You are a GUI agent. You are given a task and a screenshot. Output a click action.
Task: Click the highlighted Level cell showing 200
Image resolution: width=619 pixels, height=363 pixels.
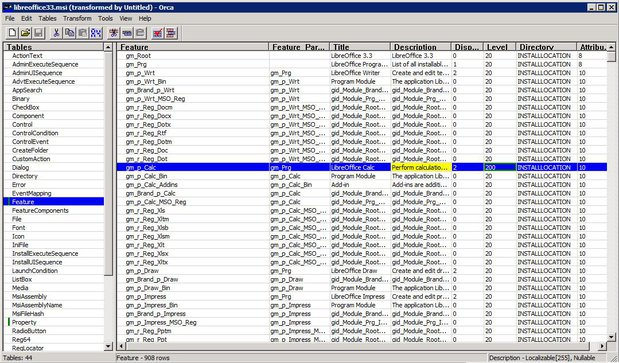[499, 168]
